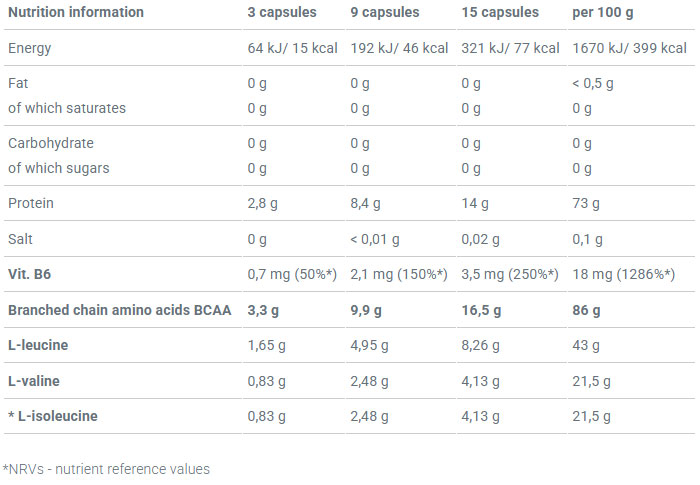
Task: Select the "3 capsules" column header
Action: 282,13
